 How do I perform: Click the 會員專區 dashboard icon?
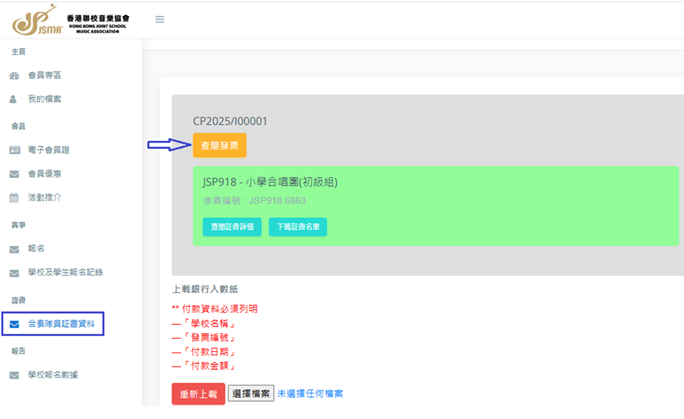[14, 76]
